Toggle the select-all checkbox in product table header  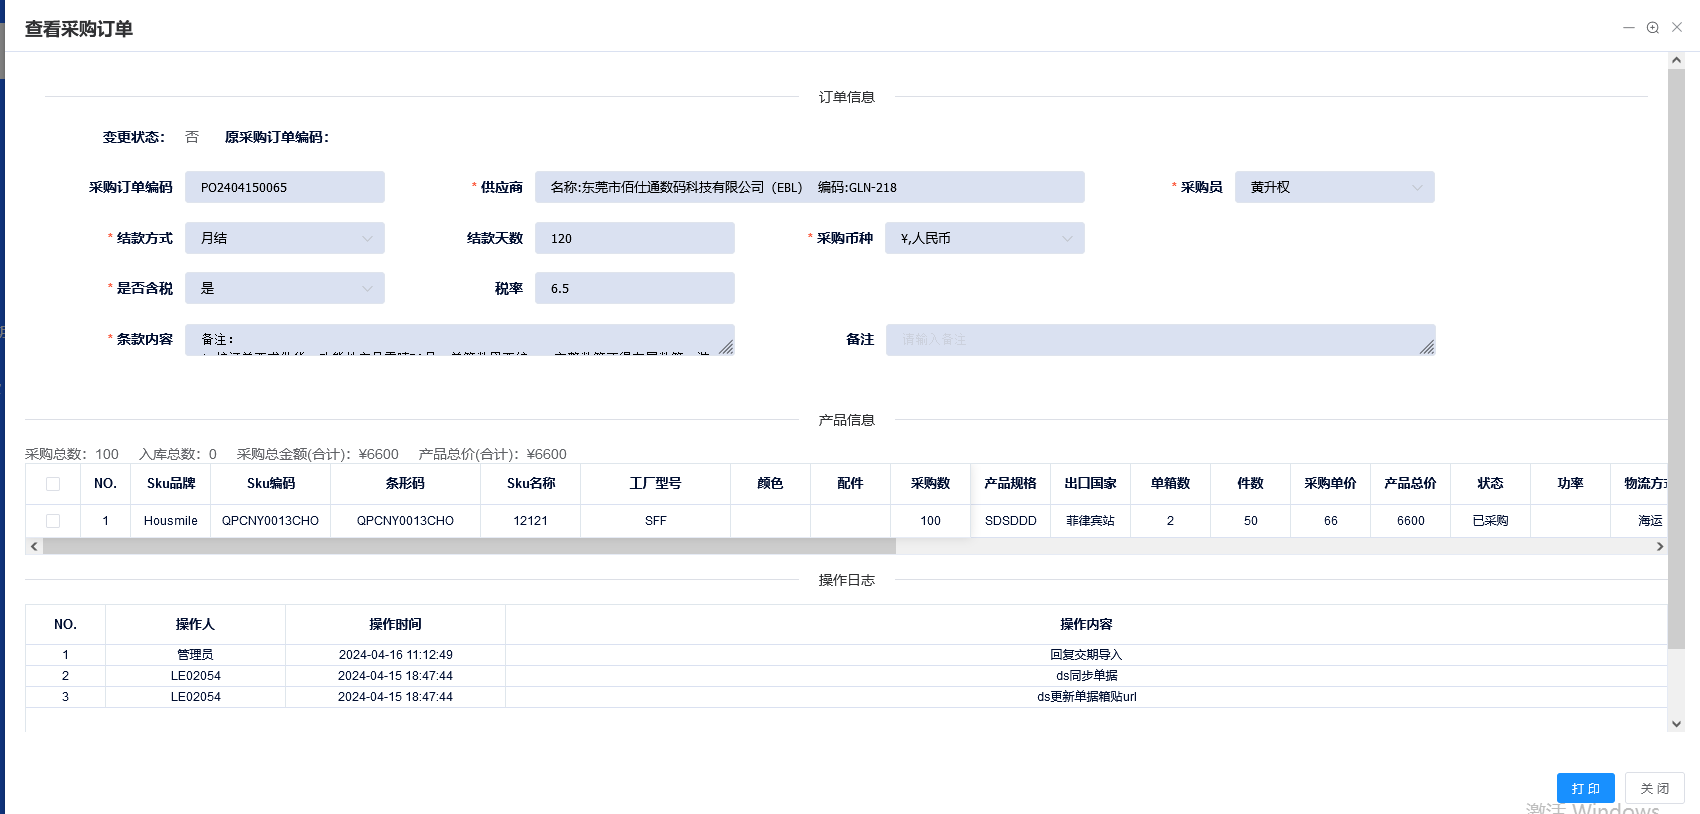coord(53,484)
